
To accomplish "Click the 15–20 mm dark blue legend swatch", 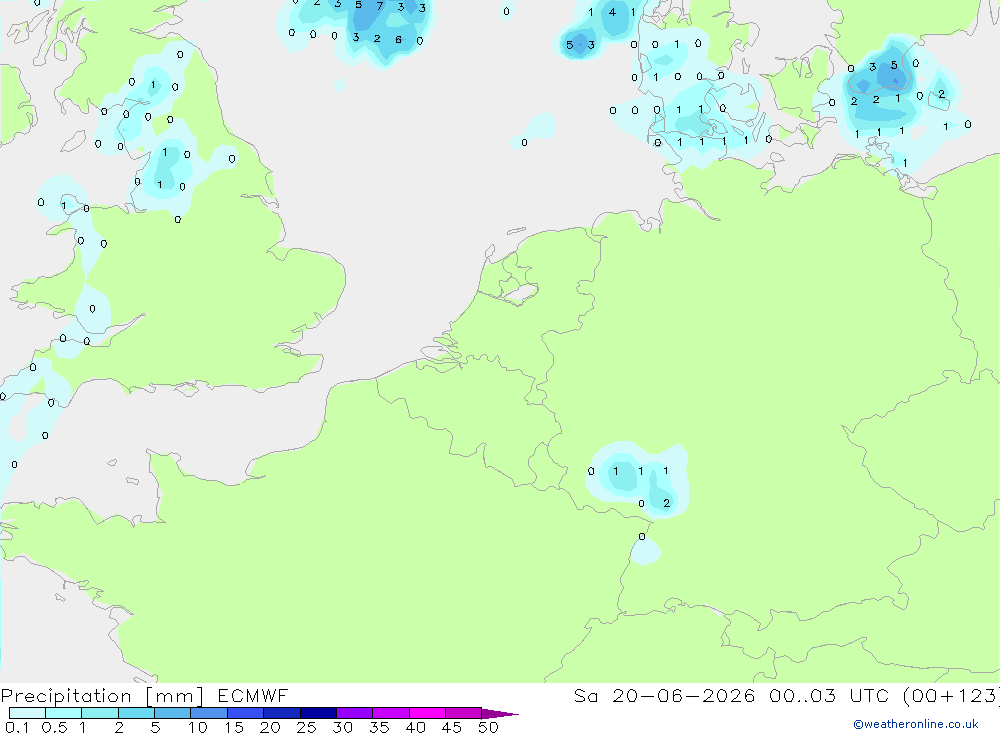I will click(246, 713).
